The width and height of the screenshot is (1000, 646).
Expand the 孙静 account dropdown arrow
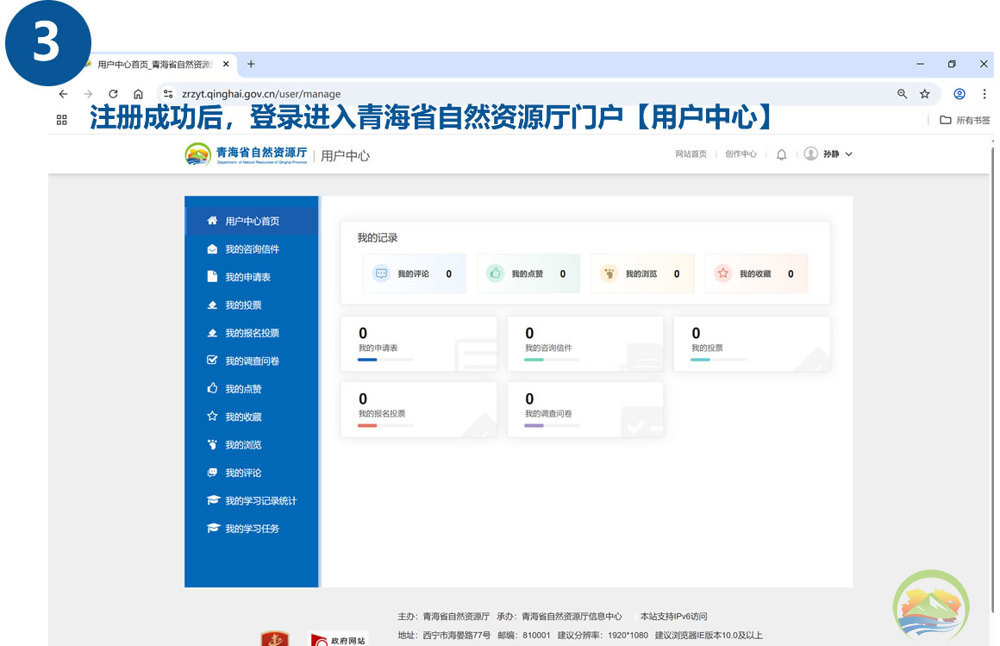pyautogui.click(x=849, y=154)
